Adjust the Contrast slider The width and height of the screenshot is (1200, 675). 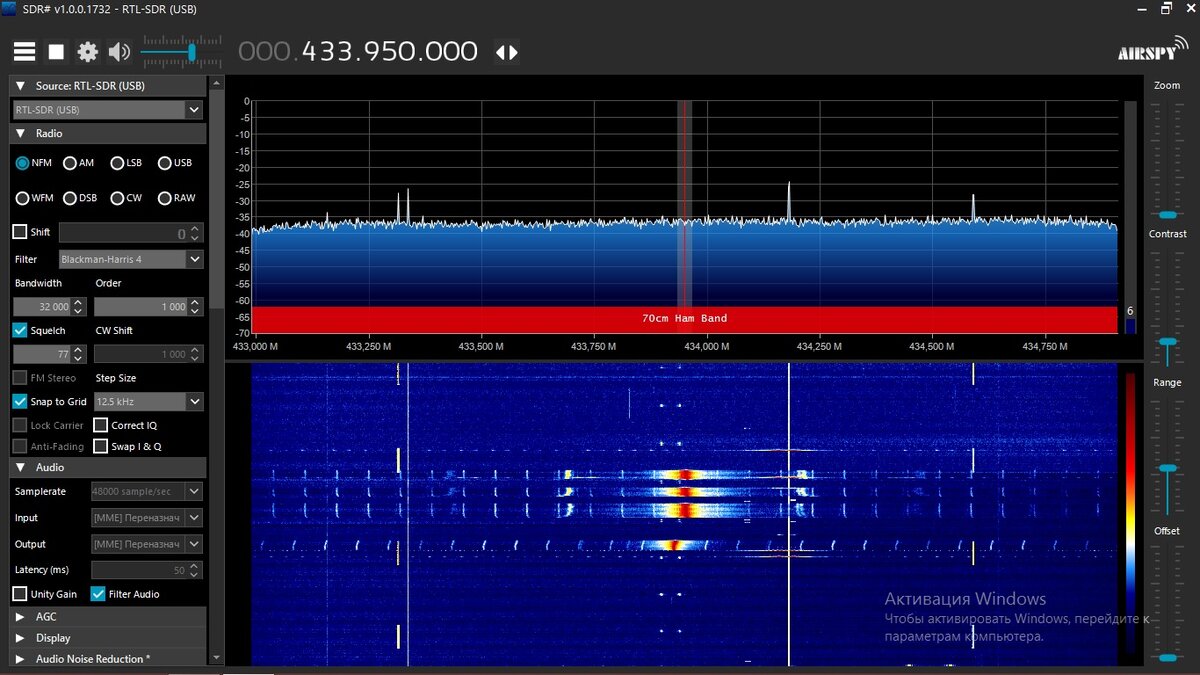pos(1167,342)
